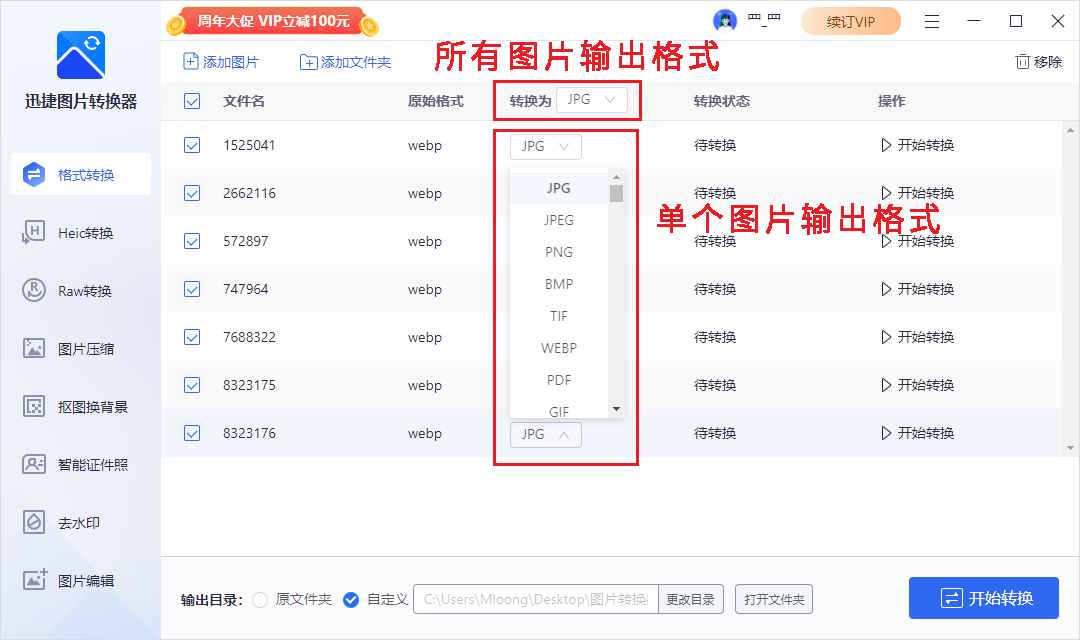
Task: Switch to 抠图换背景 tool
Action: click(x=80, y=406)
